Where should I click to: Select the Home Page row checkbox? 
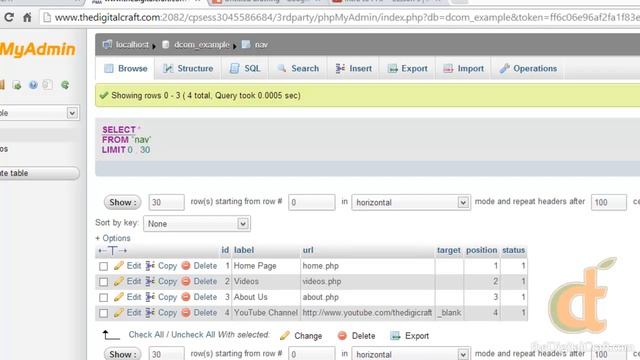click(103, 266)
